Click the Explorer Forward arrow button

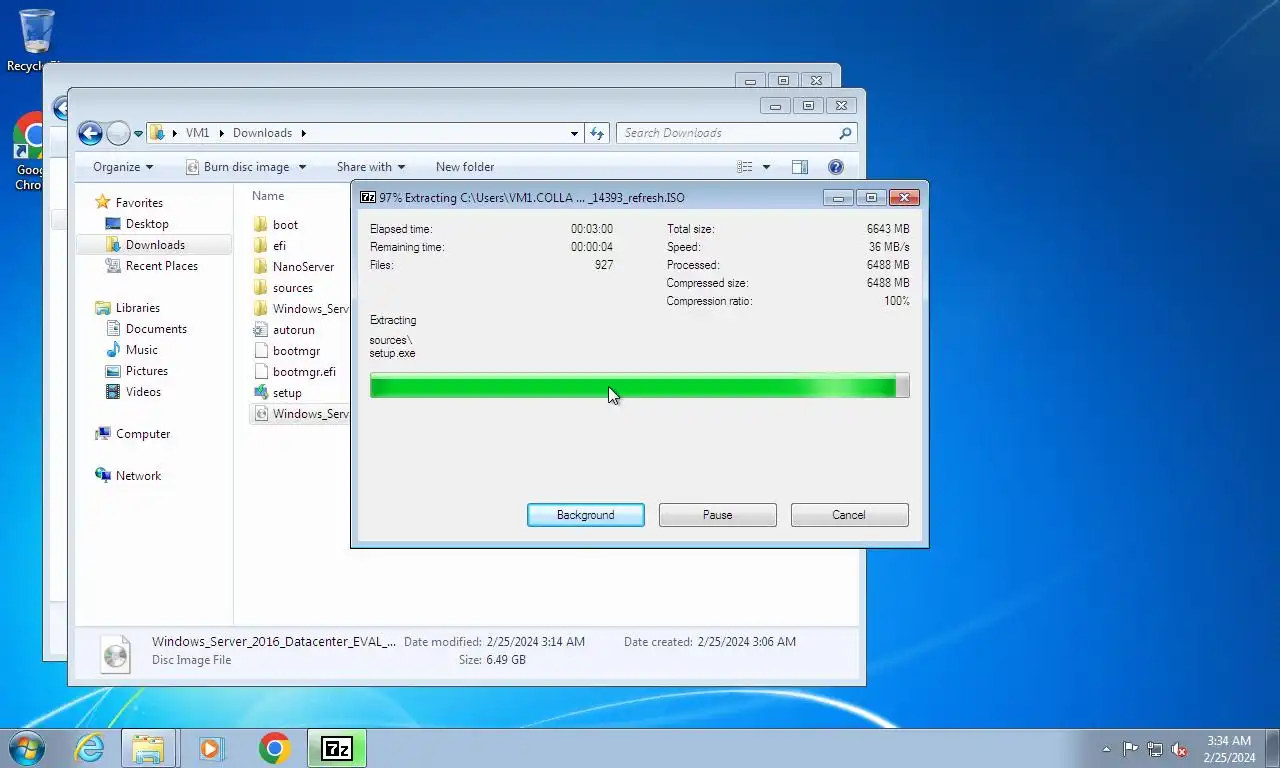point(118,133)
